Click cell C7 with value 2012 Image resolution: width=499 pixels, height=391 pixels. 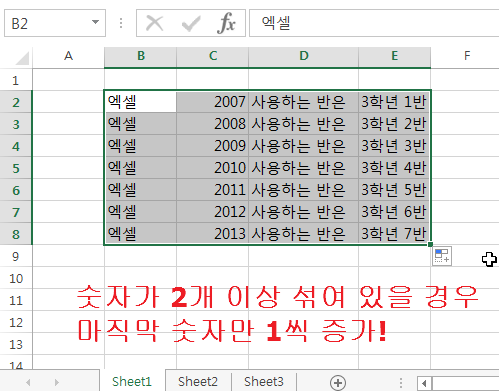(x=213, y=212)
